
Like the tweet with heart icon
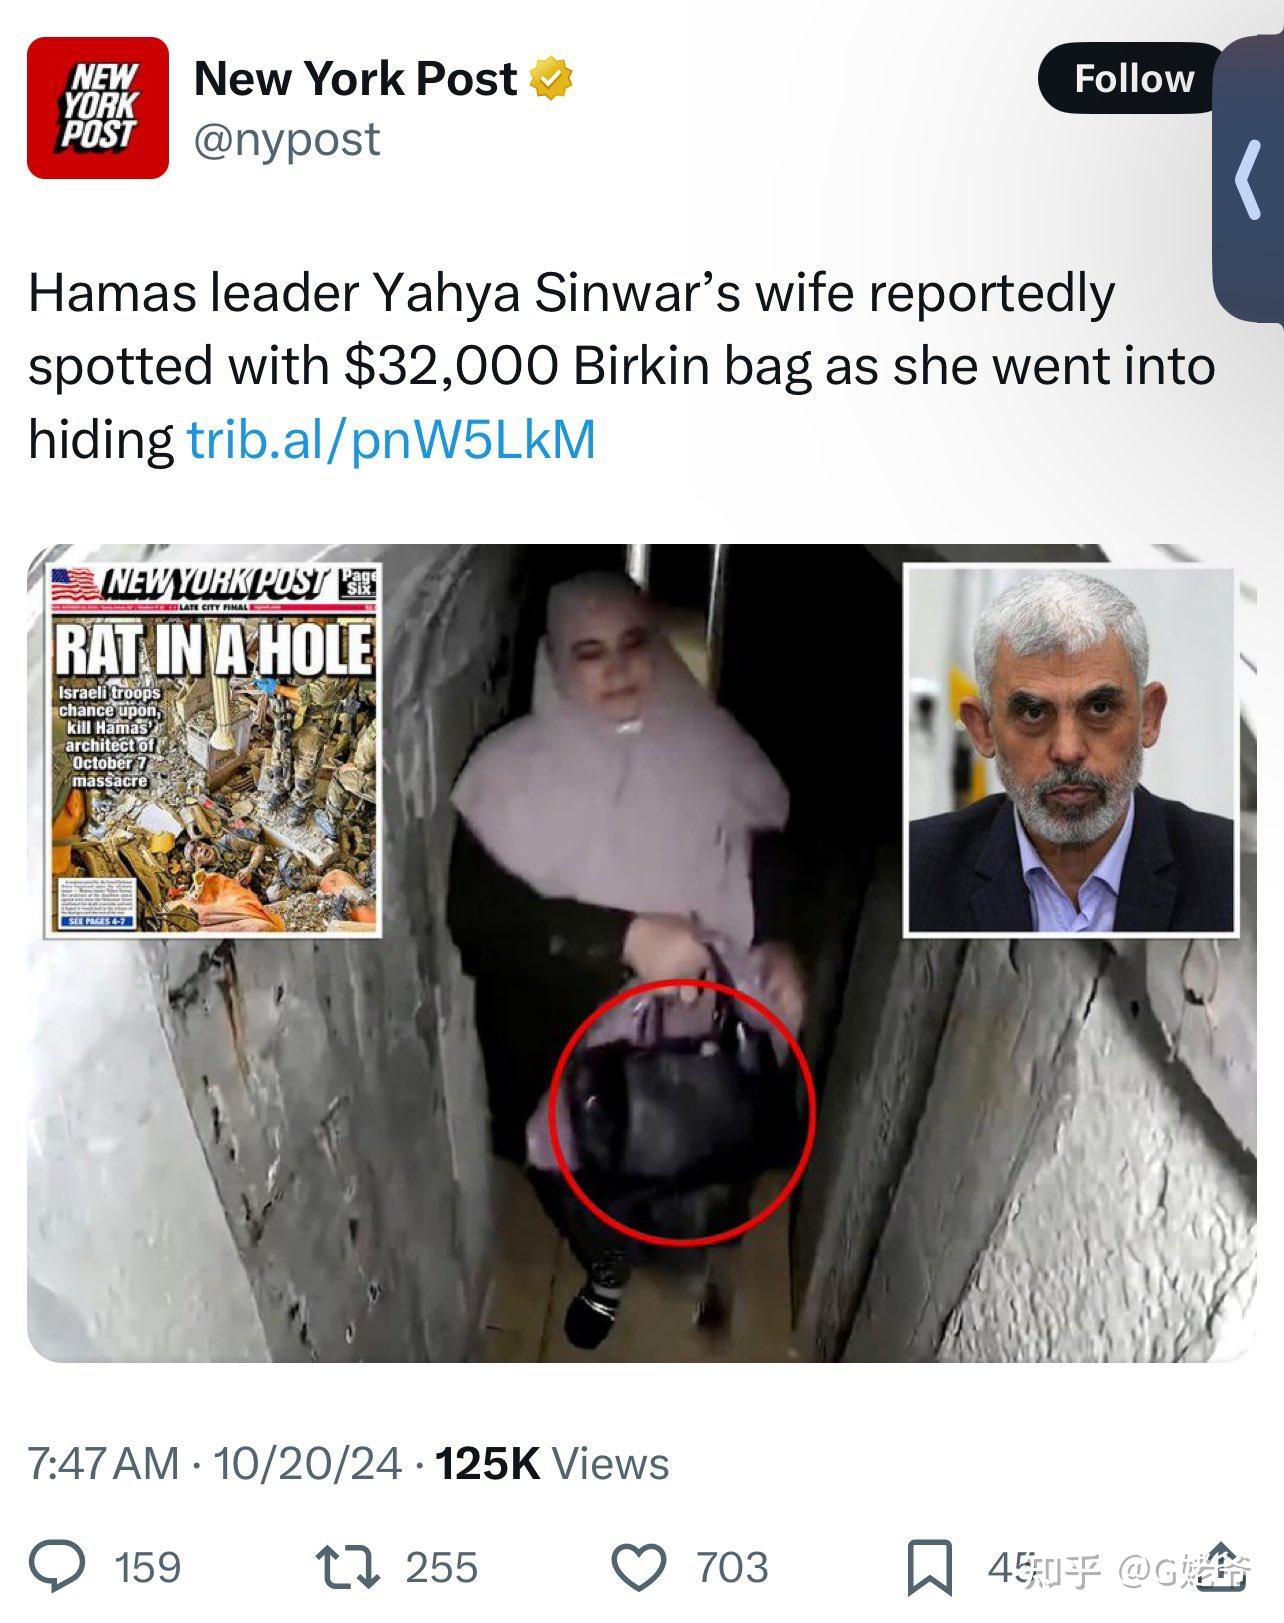[638, 1567]
